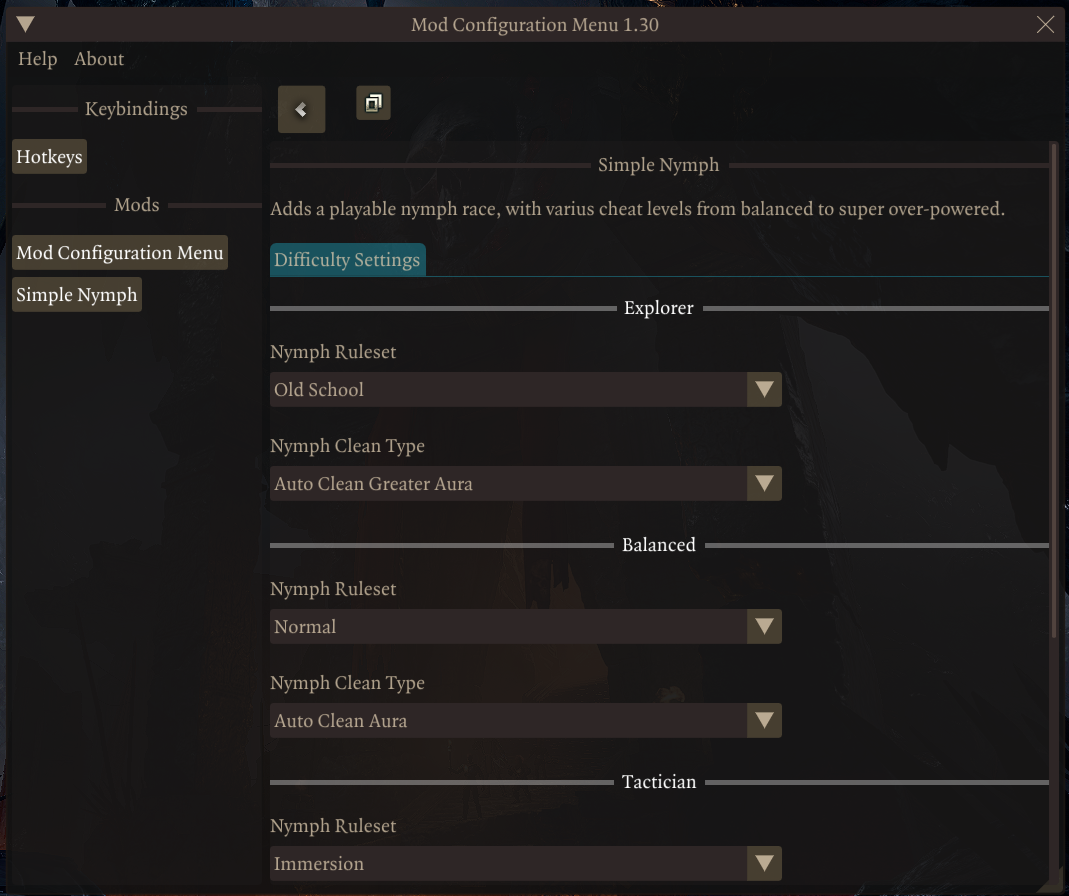
Task: Open the Hotkeys keybindings page
Action: (49, 157)
